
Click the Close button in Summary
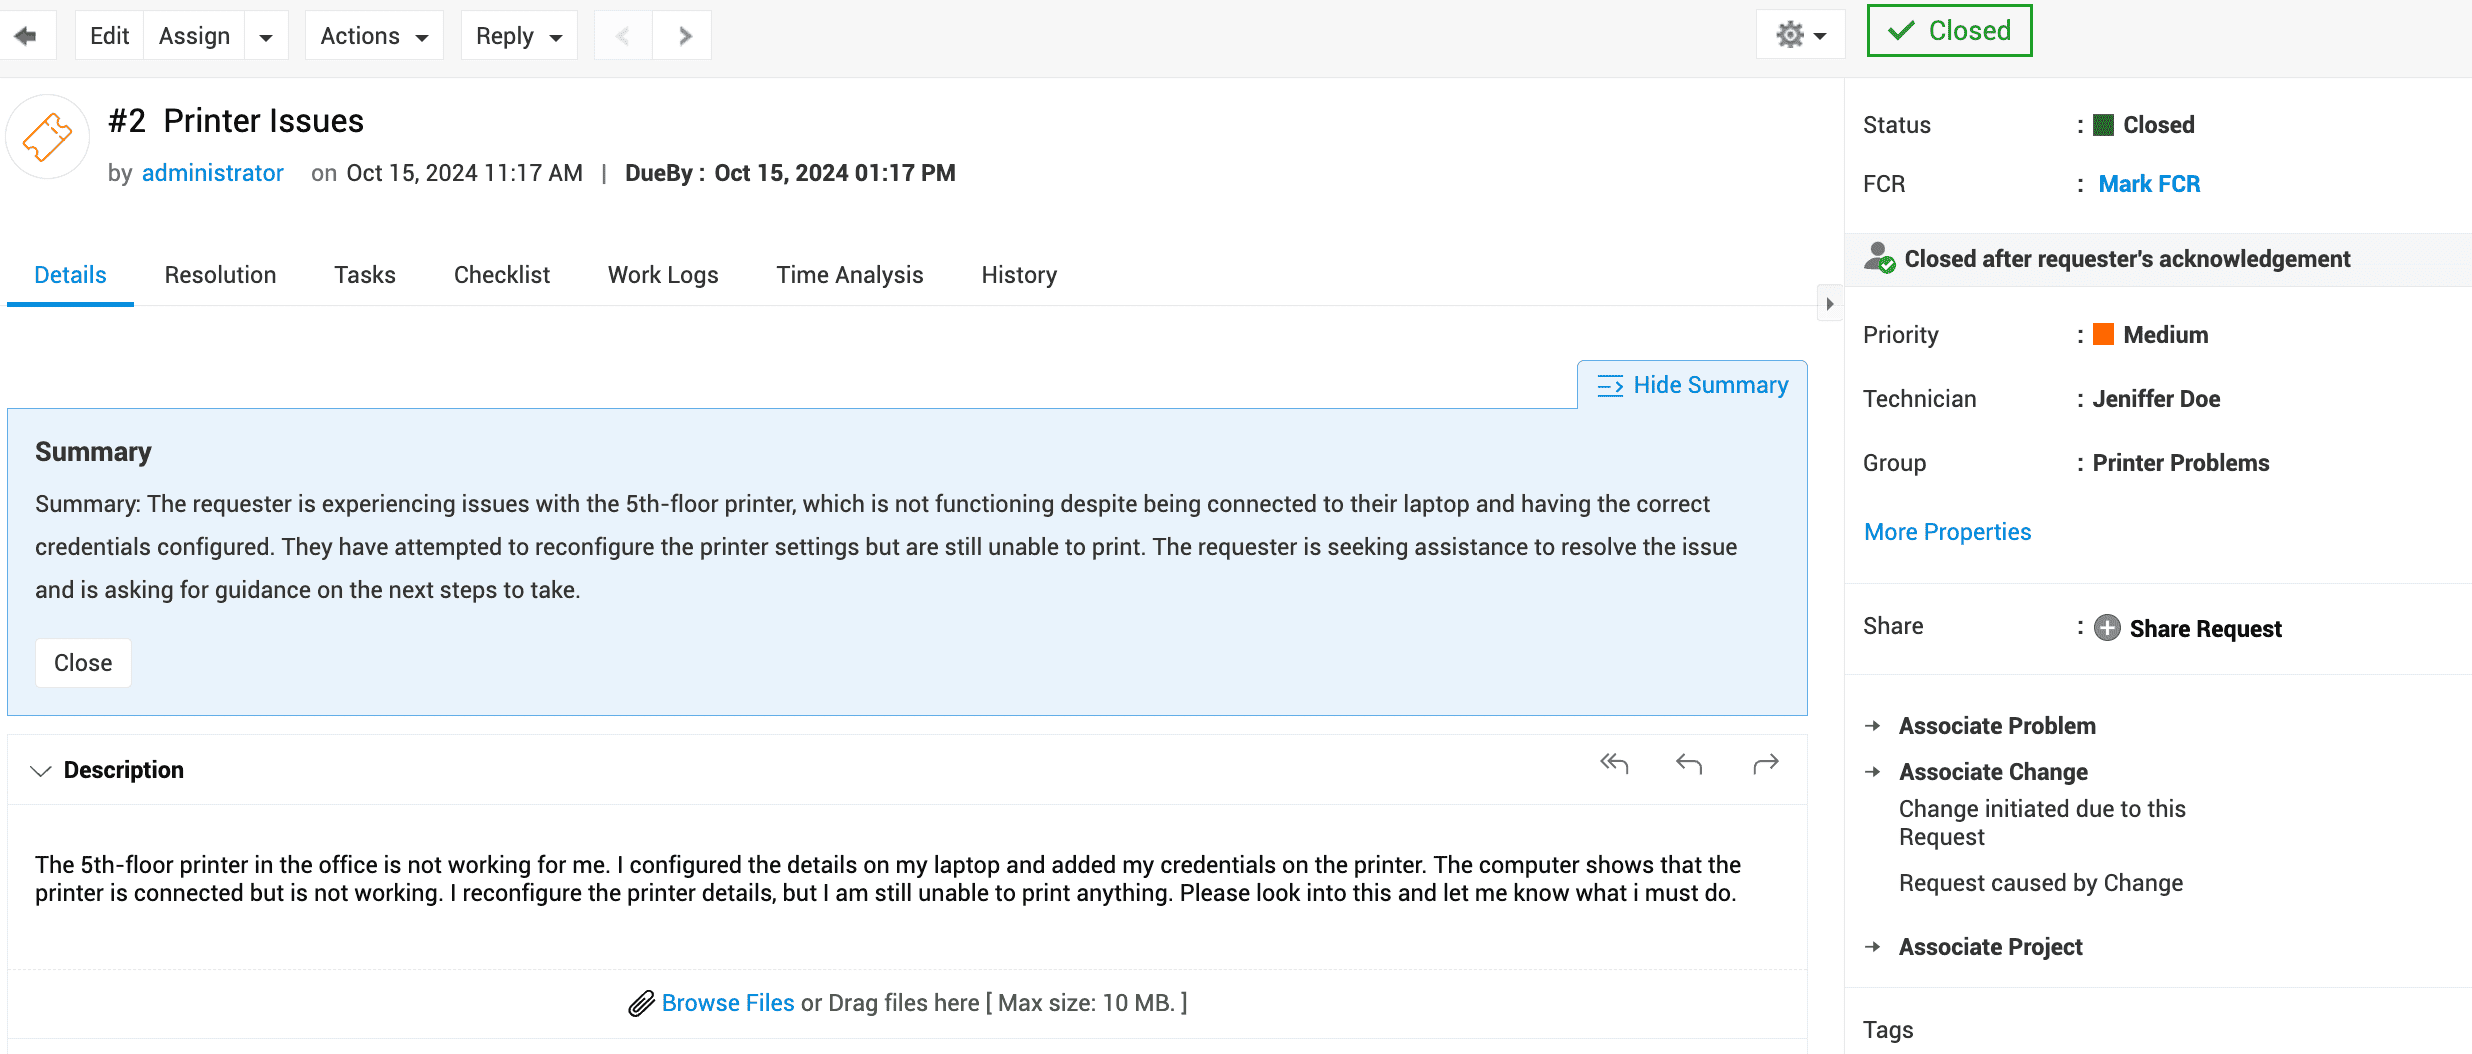(x=83, y=663)
